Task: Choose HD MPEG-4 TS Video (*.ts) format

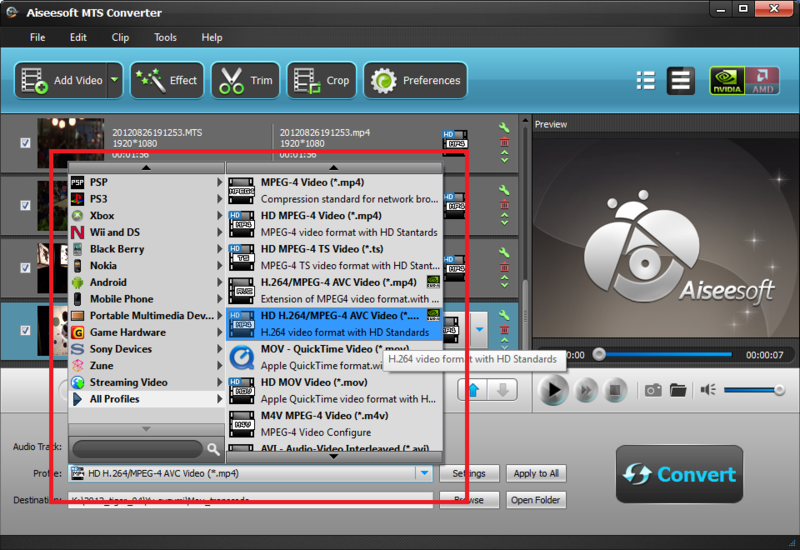Action: click(334, 257)
